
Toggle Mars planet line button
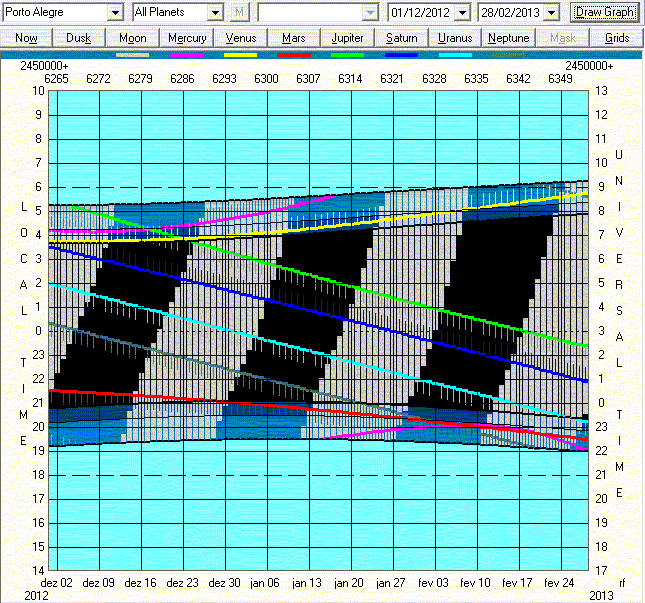tap(294, 37)
